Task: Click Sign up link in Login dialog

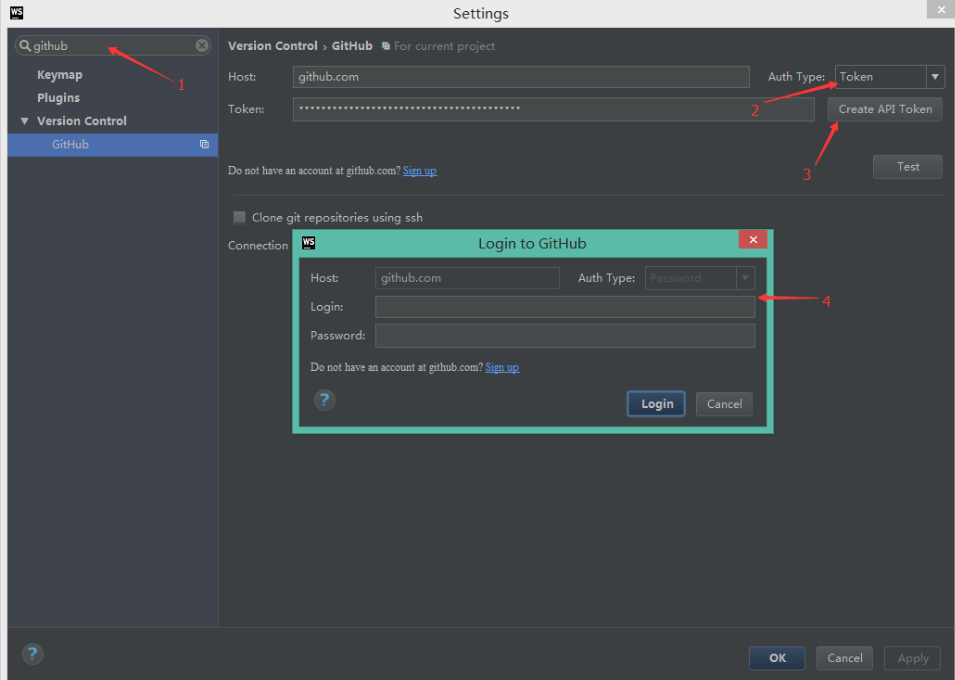Action: pos(502,367)
